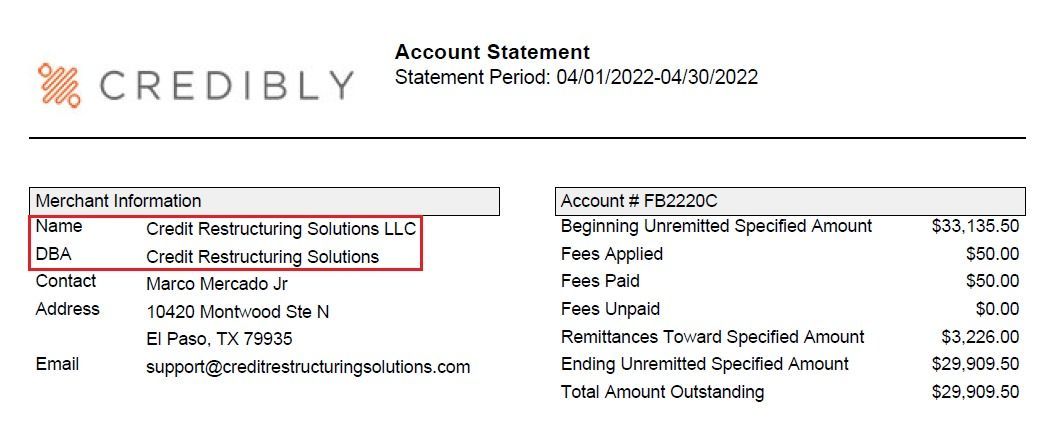Click the CREDIBLY brand wordmark
The image size is (1042, 421).
click(x=226, y=86)
